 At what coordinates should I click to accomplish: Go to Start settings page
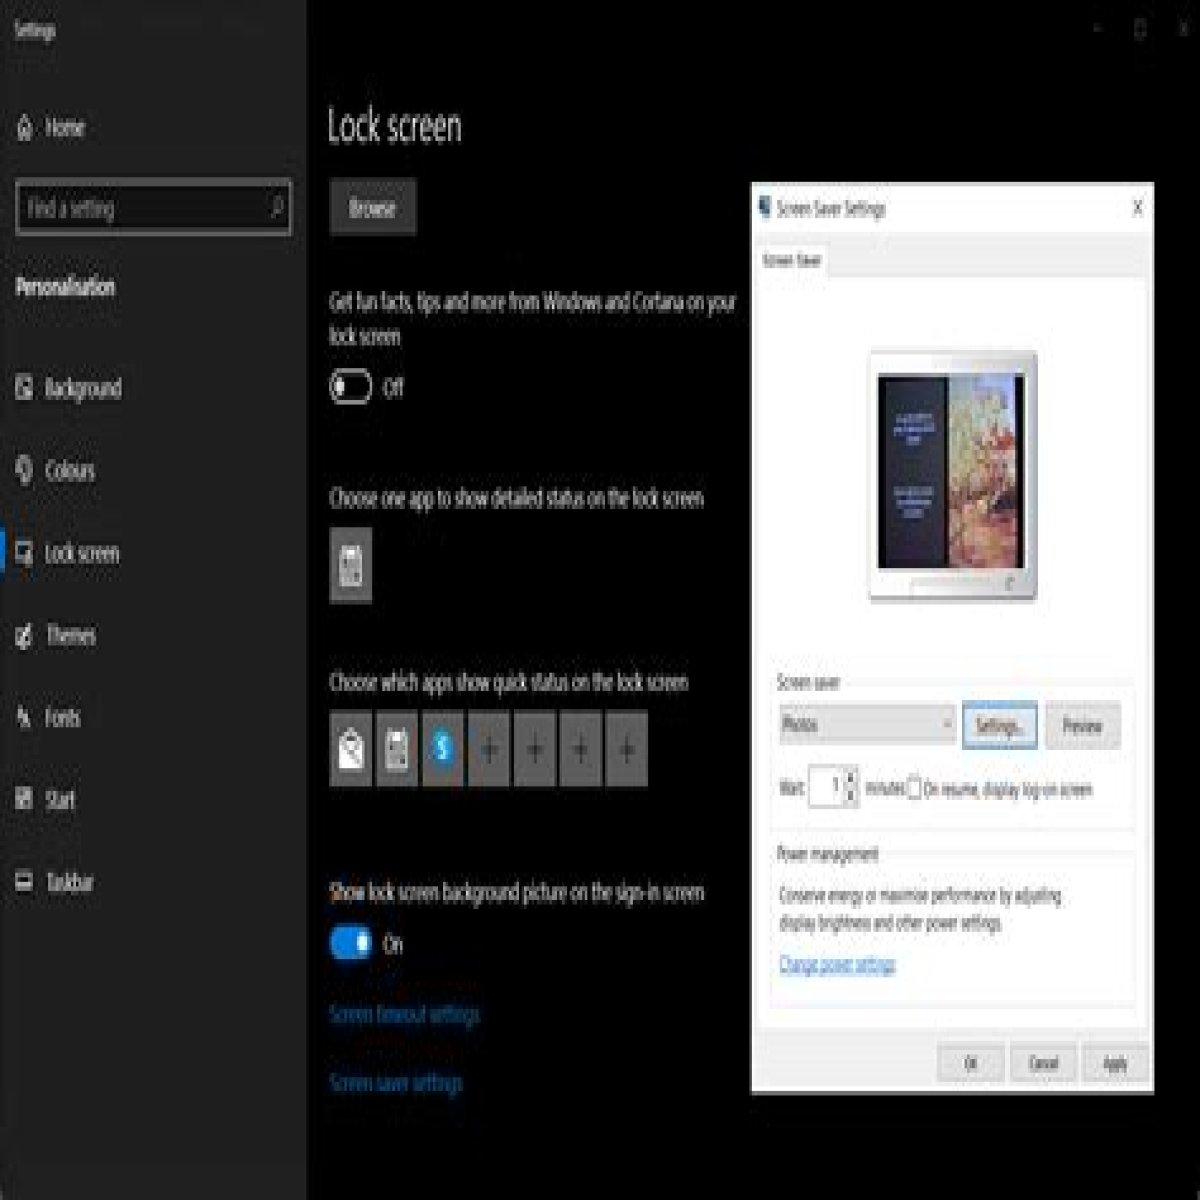click(x=60, y=799)
